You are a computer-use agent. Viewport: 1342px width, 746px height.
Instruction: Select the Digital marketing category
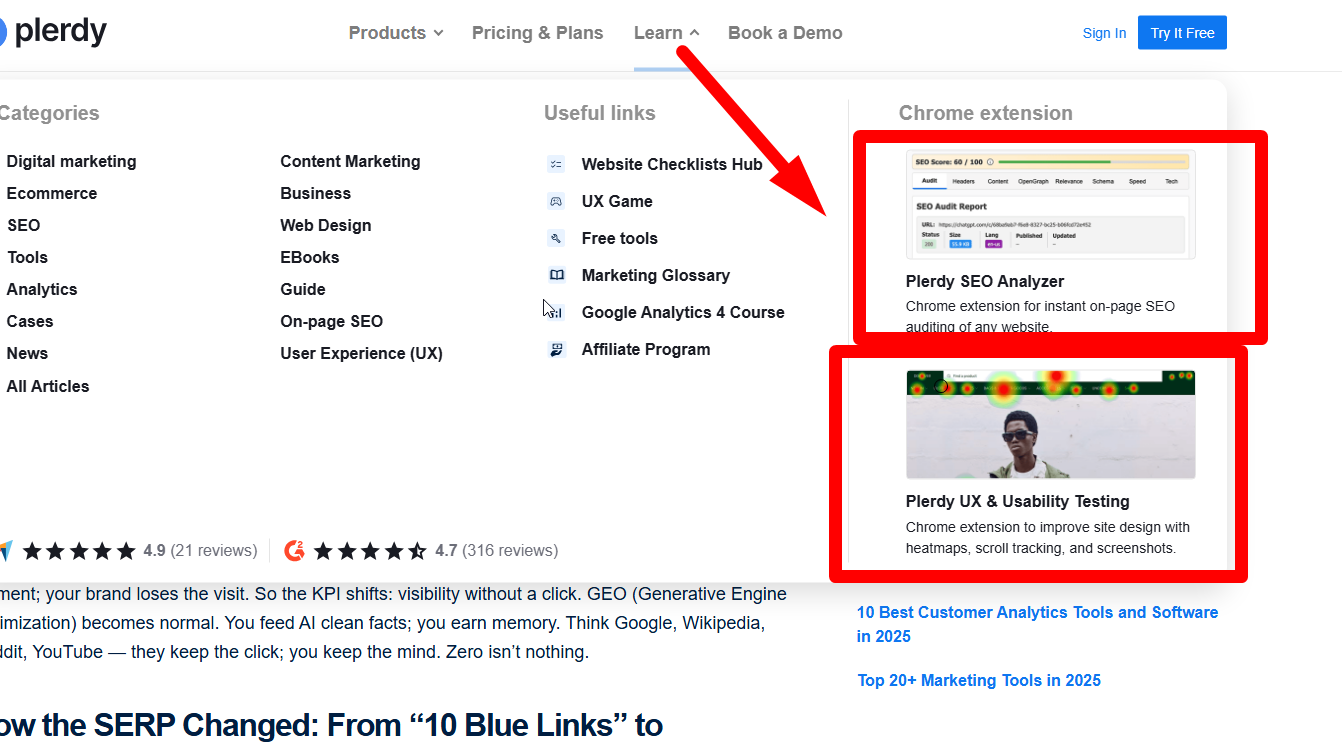click(x=71, y=161)
